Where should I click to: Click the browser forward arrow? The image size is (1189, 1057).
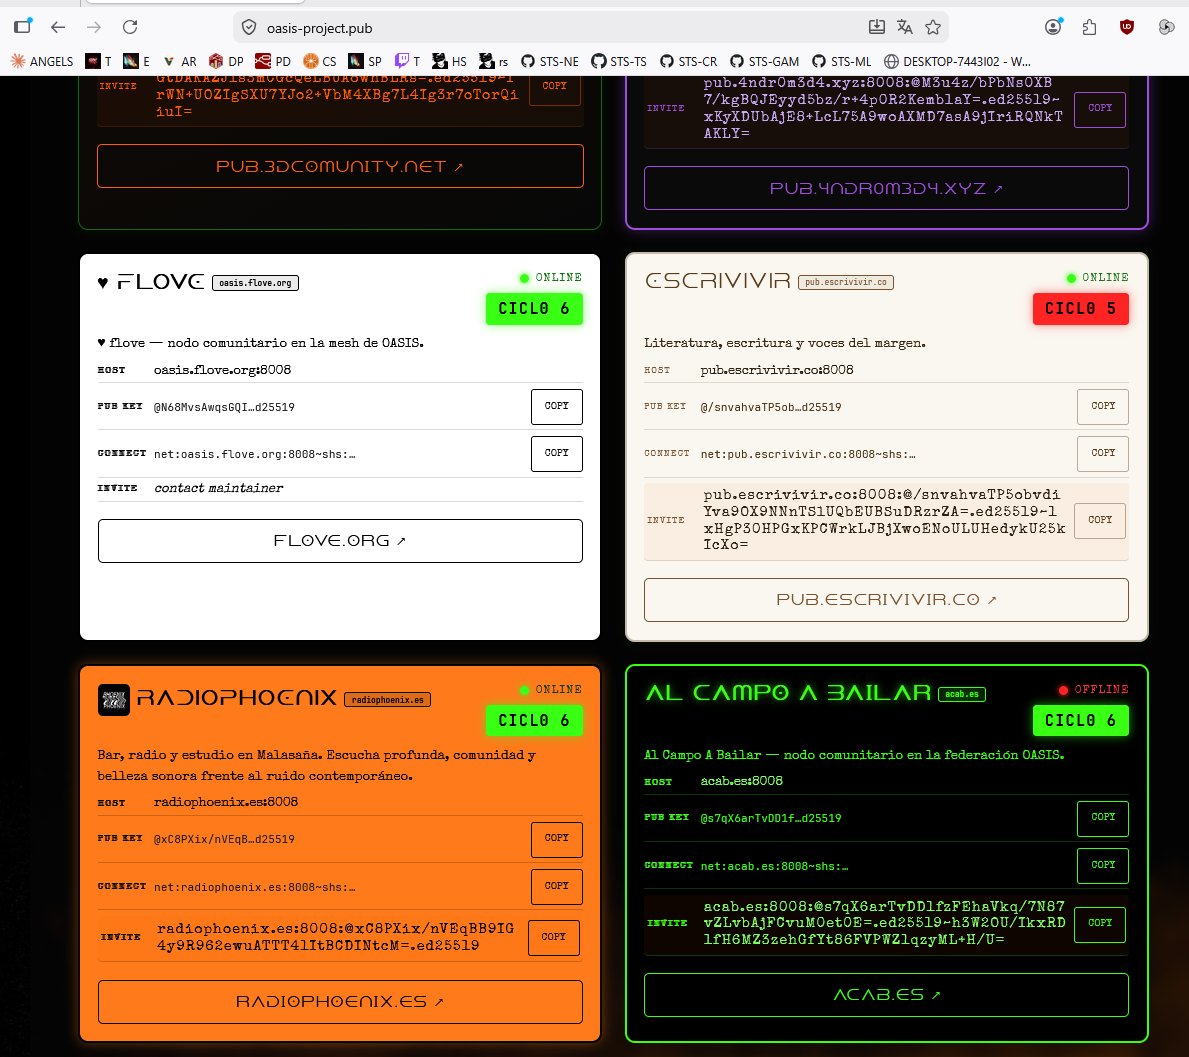tap(94, 27)
